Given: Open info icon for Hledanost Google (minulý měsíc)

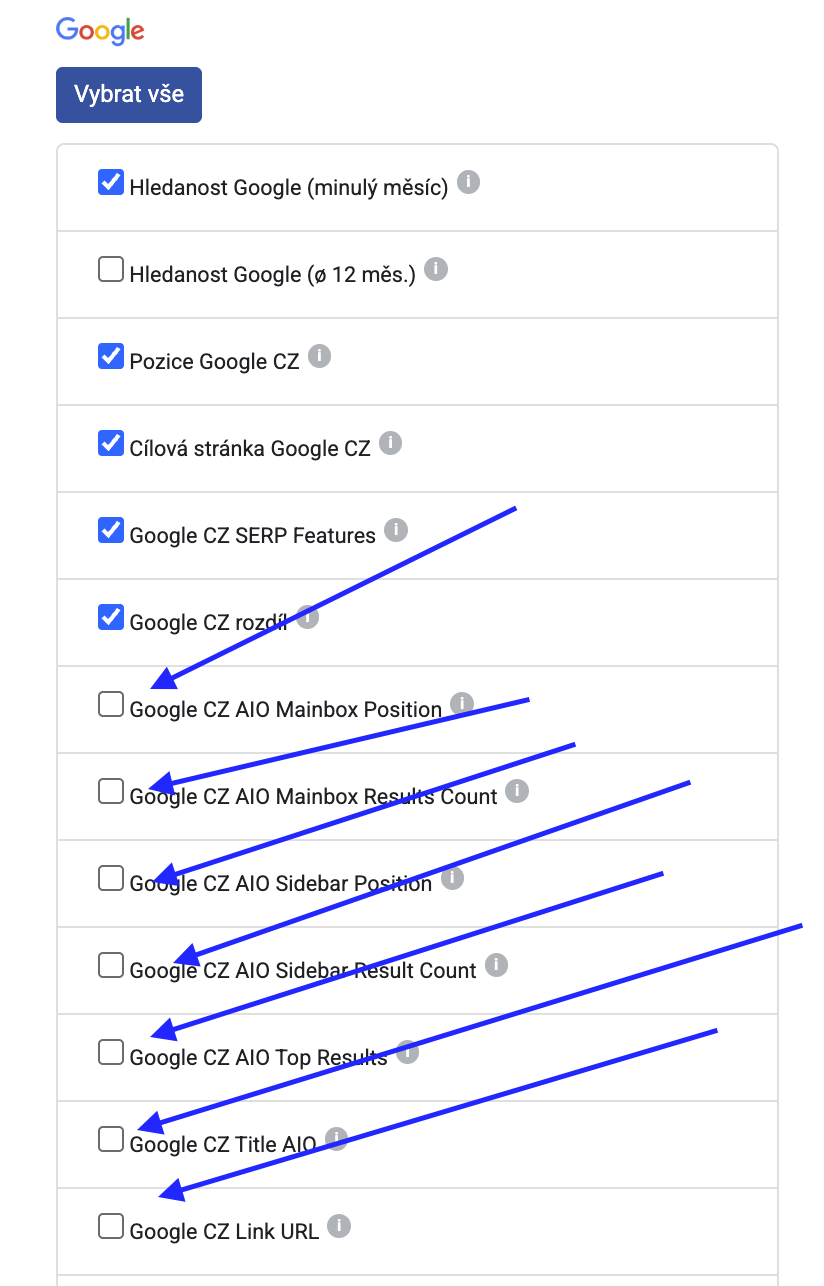Looking at the screenshot, I should click(468, 183).
